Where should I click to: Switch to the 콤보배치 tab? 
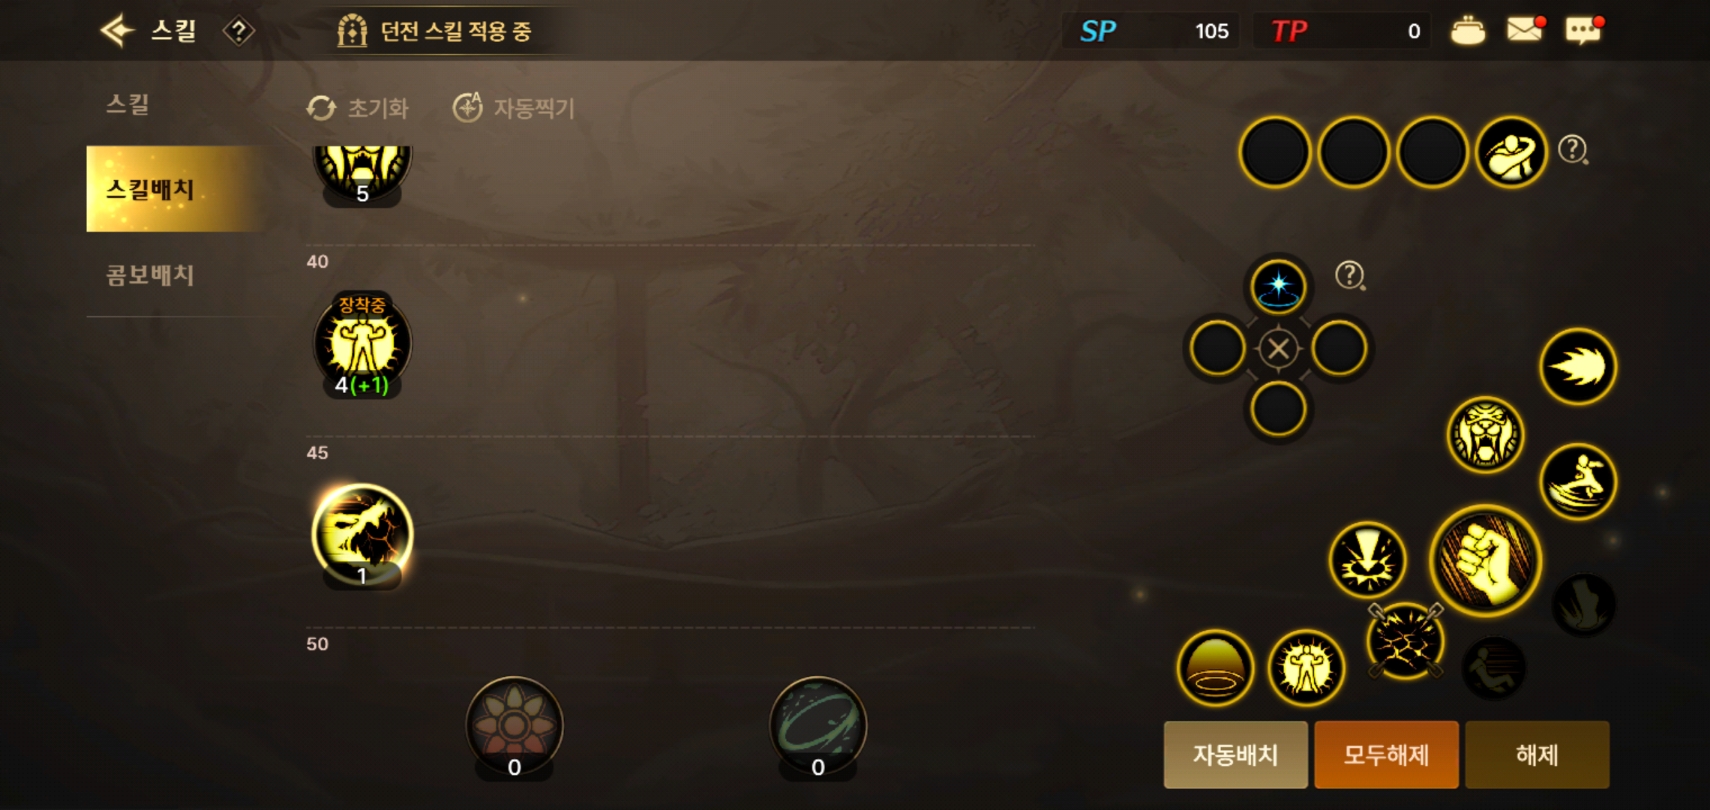150,275
